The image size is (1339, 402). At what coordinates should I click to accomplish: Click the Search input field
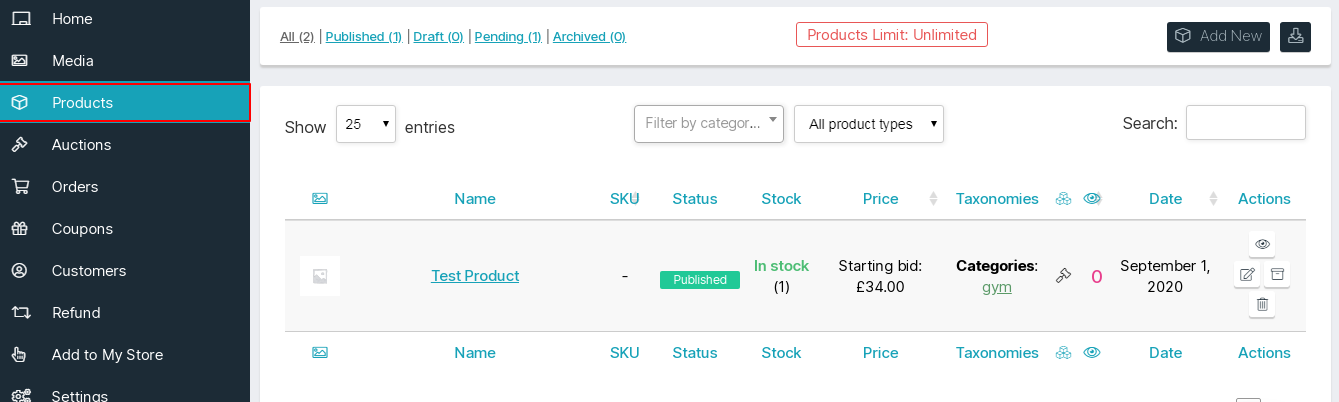pos(1246,123)
